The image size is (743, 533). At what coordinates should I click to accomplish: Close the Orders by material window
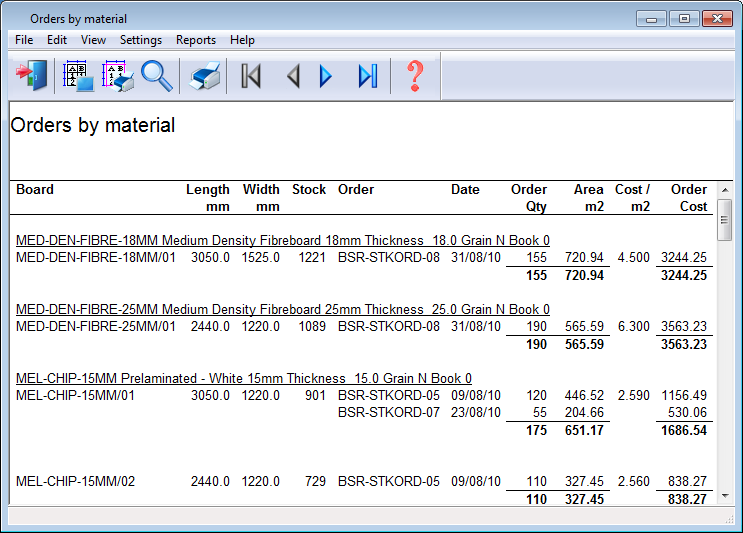pyautogui.click(x=717, y=19)
